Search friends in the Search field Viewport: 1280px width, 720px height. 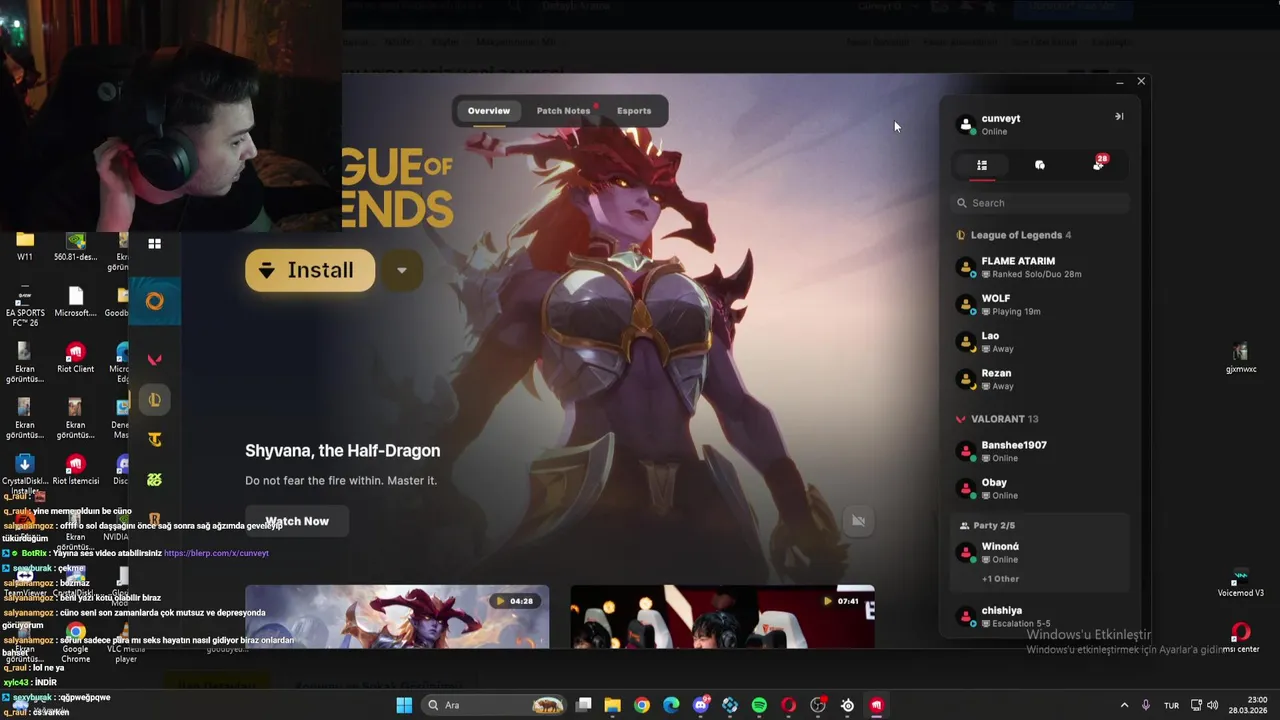[1040, 203]
